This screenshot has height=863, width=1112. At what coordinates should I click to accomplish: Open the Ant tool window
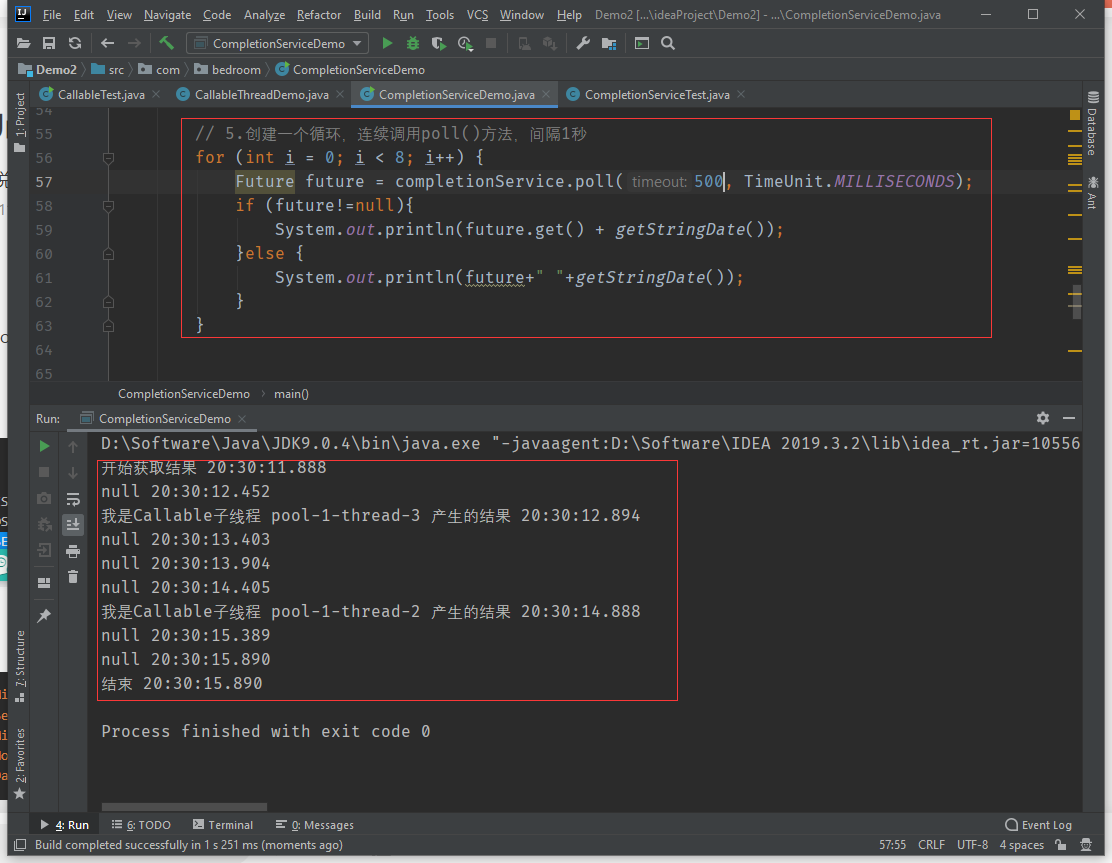[x=1092, y=193]
